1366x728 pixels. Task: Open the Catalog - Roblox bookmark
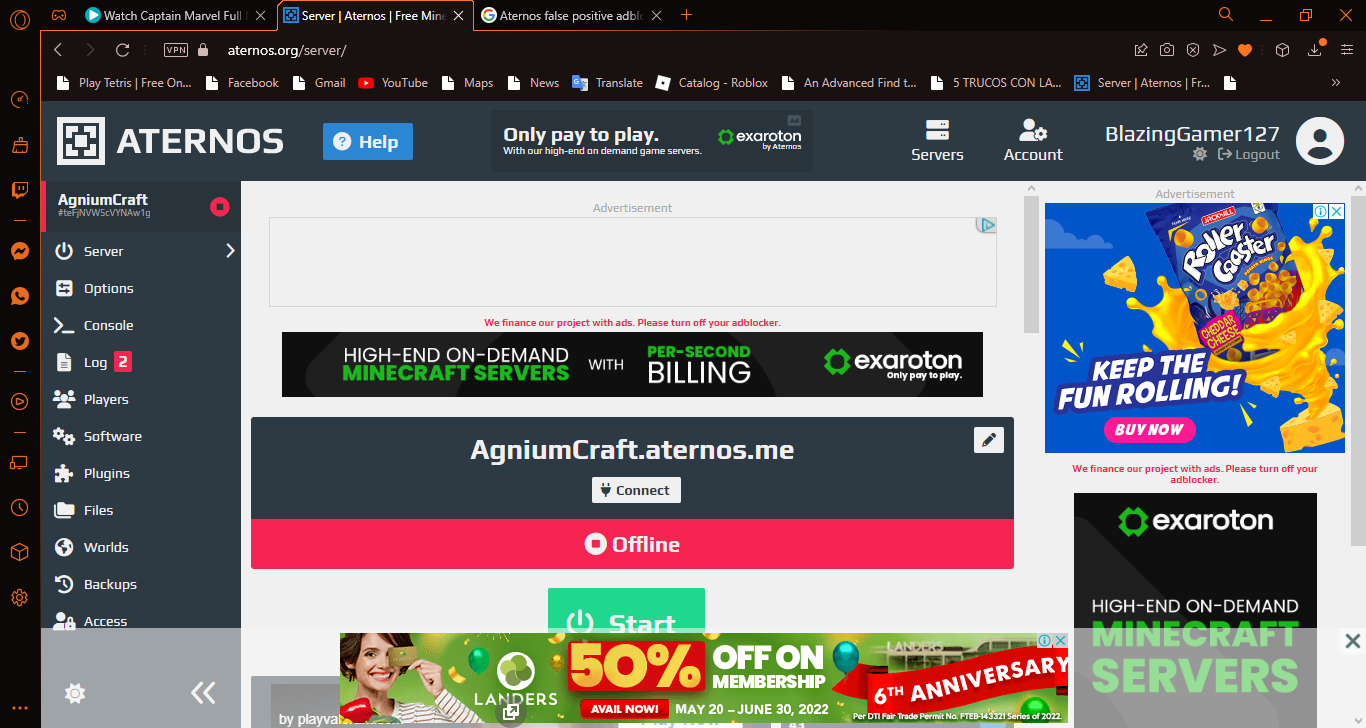click(711, 83)
